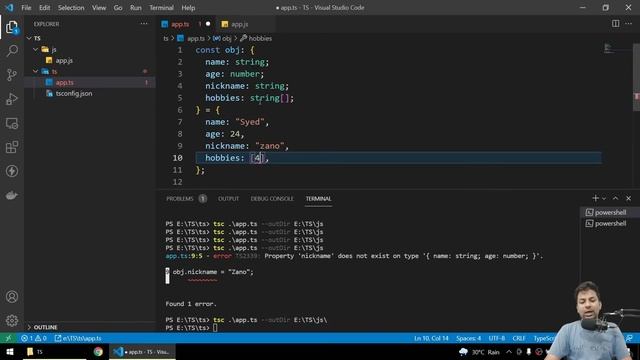Open the Thunder Client lightning icon

pos(12,171)
